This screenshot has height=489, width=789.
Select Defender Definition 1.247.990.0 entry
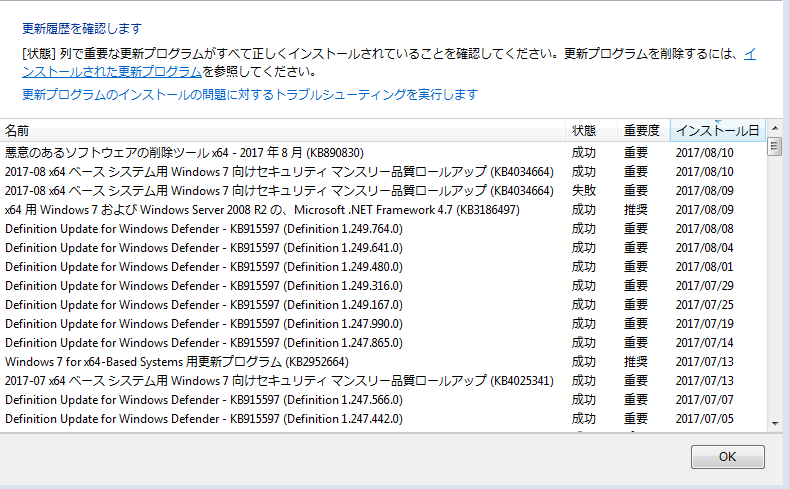click(204, 324)
